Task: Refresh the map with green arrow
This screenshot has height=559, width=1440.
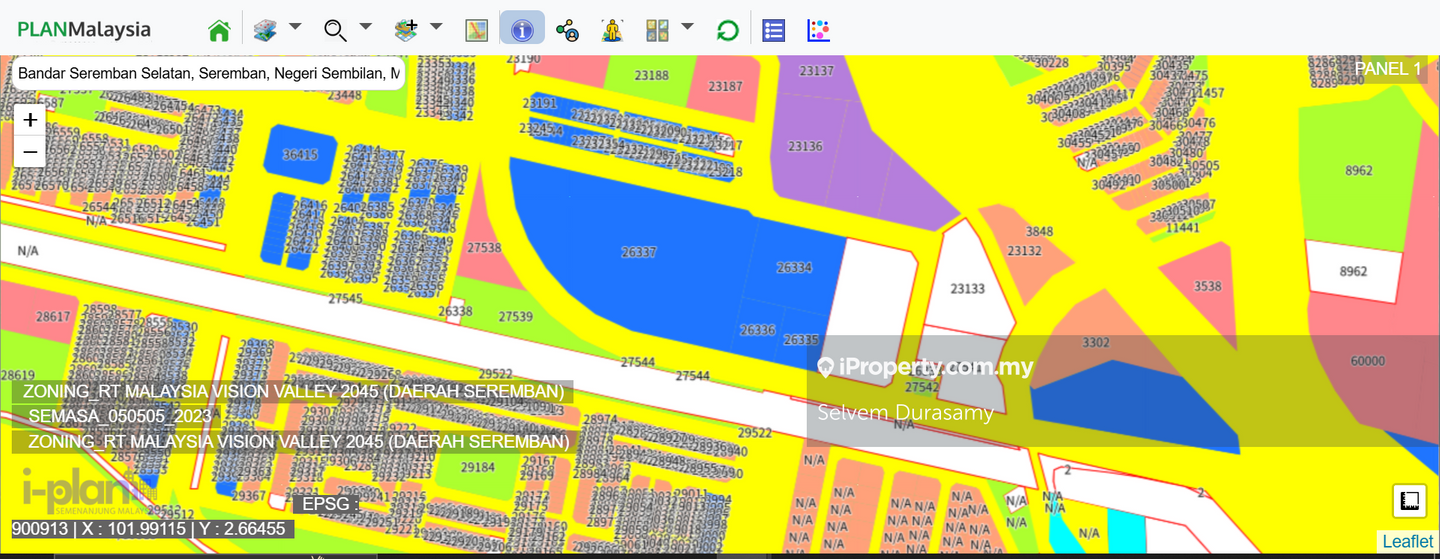Action: (x=727, y=30)
